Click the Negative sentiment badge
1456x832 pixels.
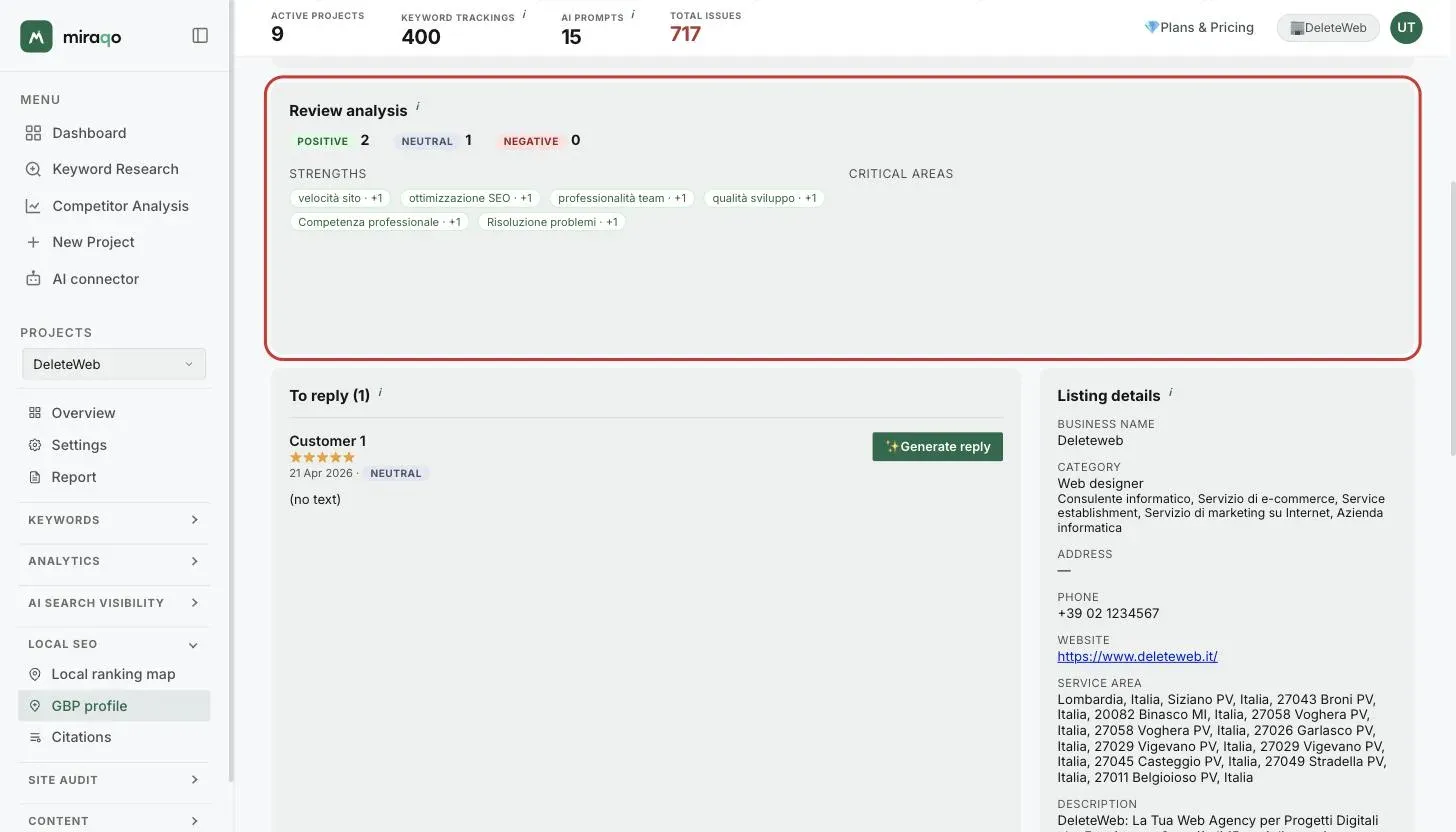pyautogui.click(x=530, y=141)
